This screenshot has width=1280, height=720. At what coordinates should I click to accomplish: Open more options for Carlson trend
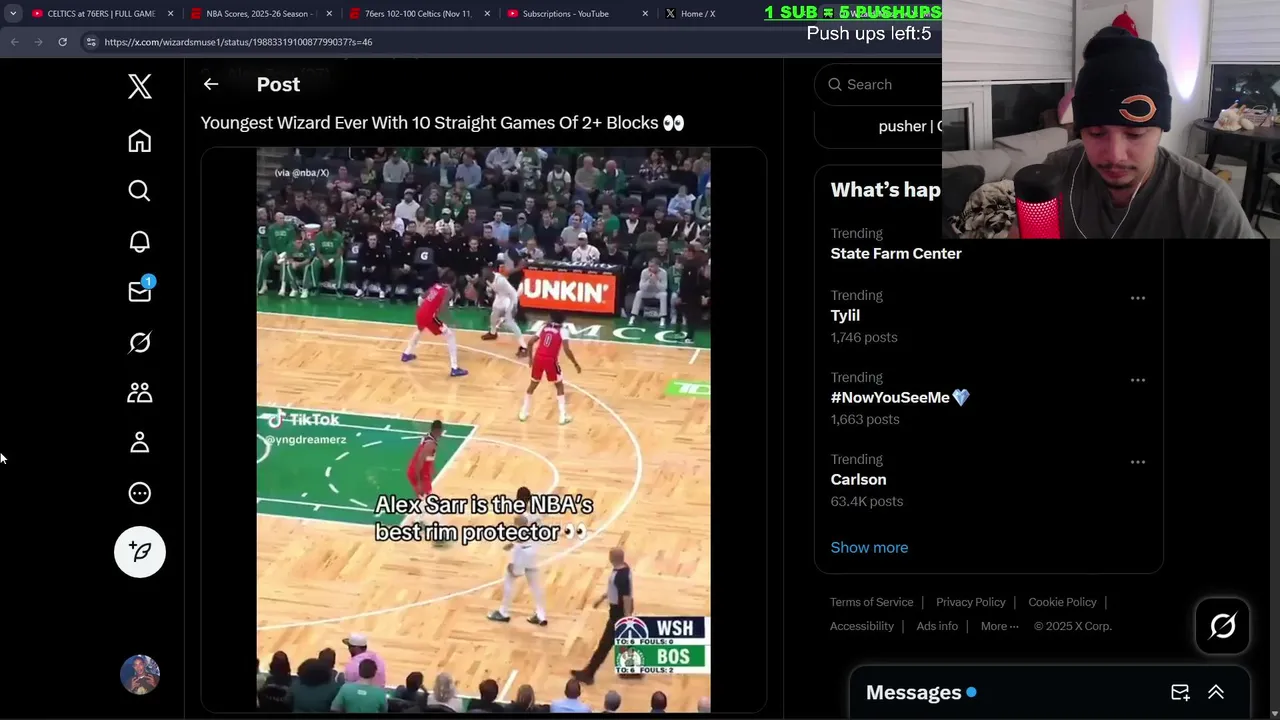1138,462
